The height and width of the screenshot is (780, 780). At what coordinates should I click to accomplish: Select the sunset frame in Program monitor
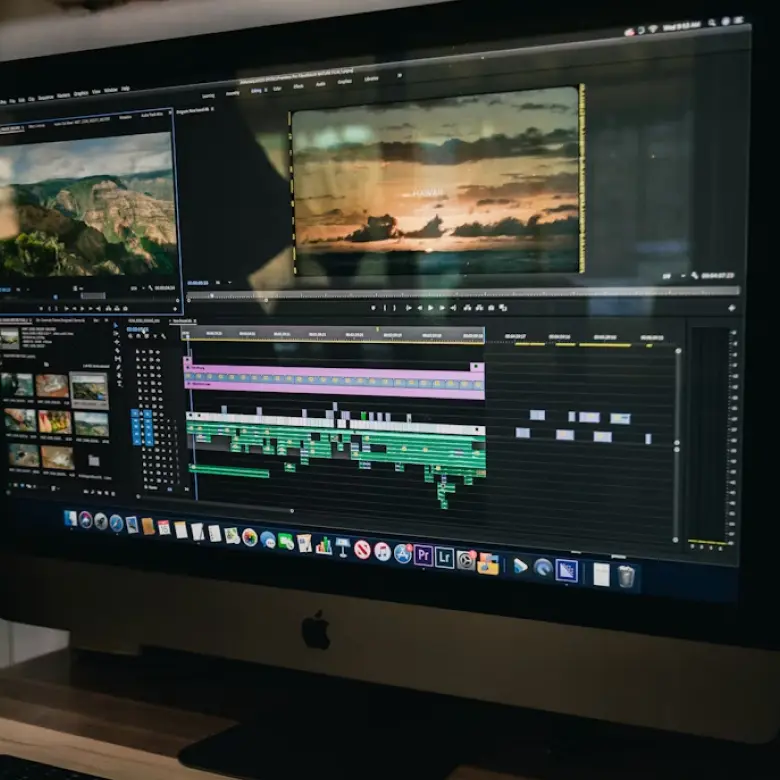(x=436, y=182)
